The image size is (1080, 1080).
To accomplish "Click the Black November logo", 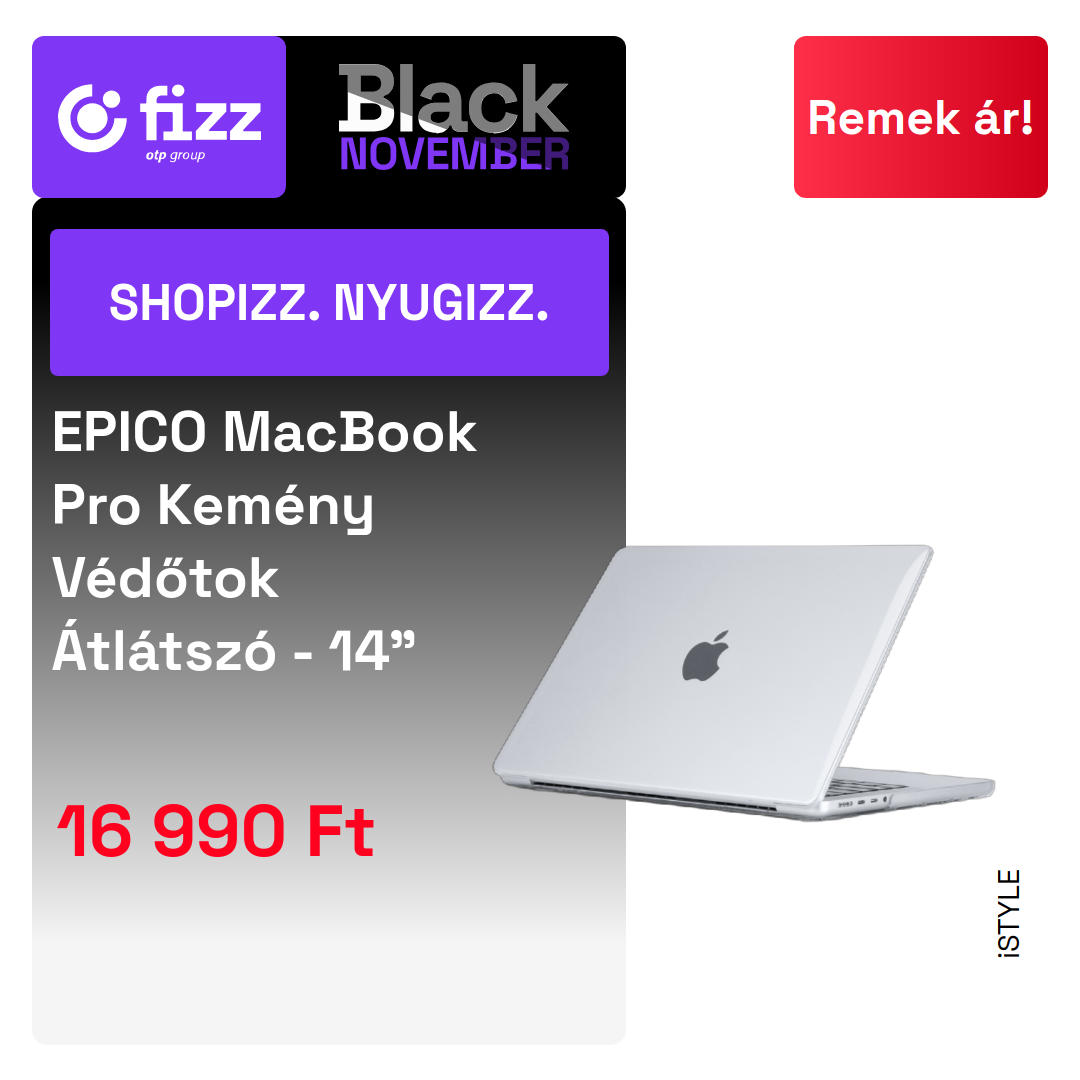I will pos(454,117).
